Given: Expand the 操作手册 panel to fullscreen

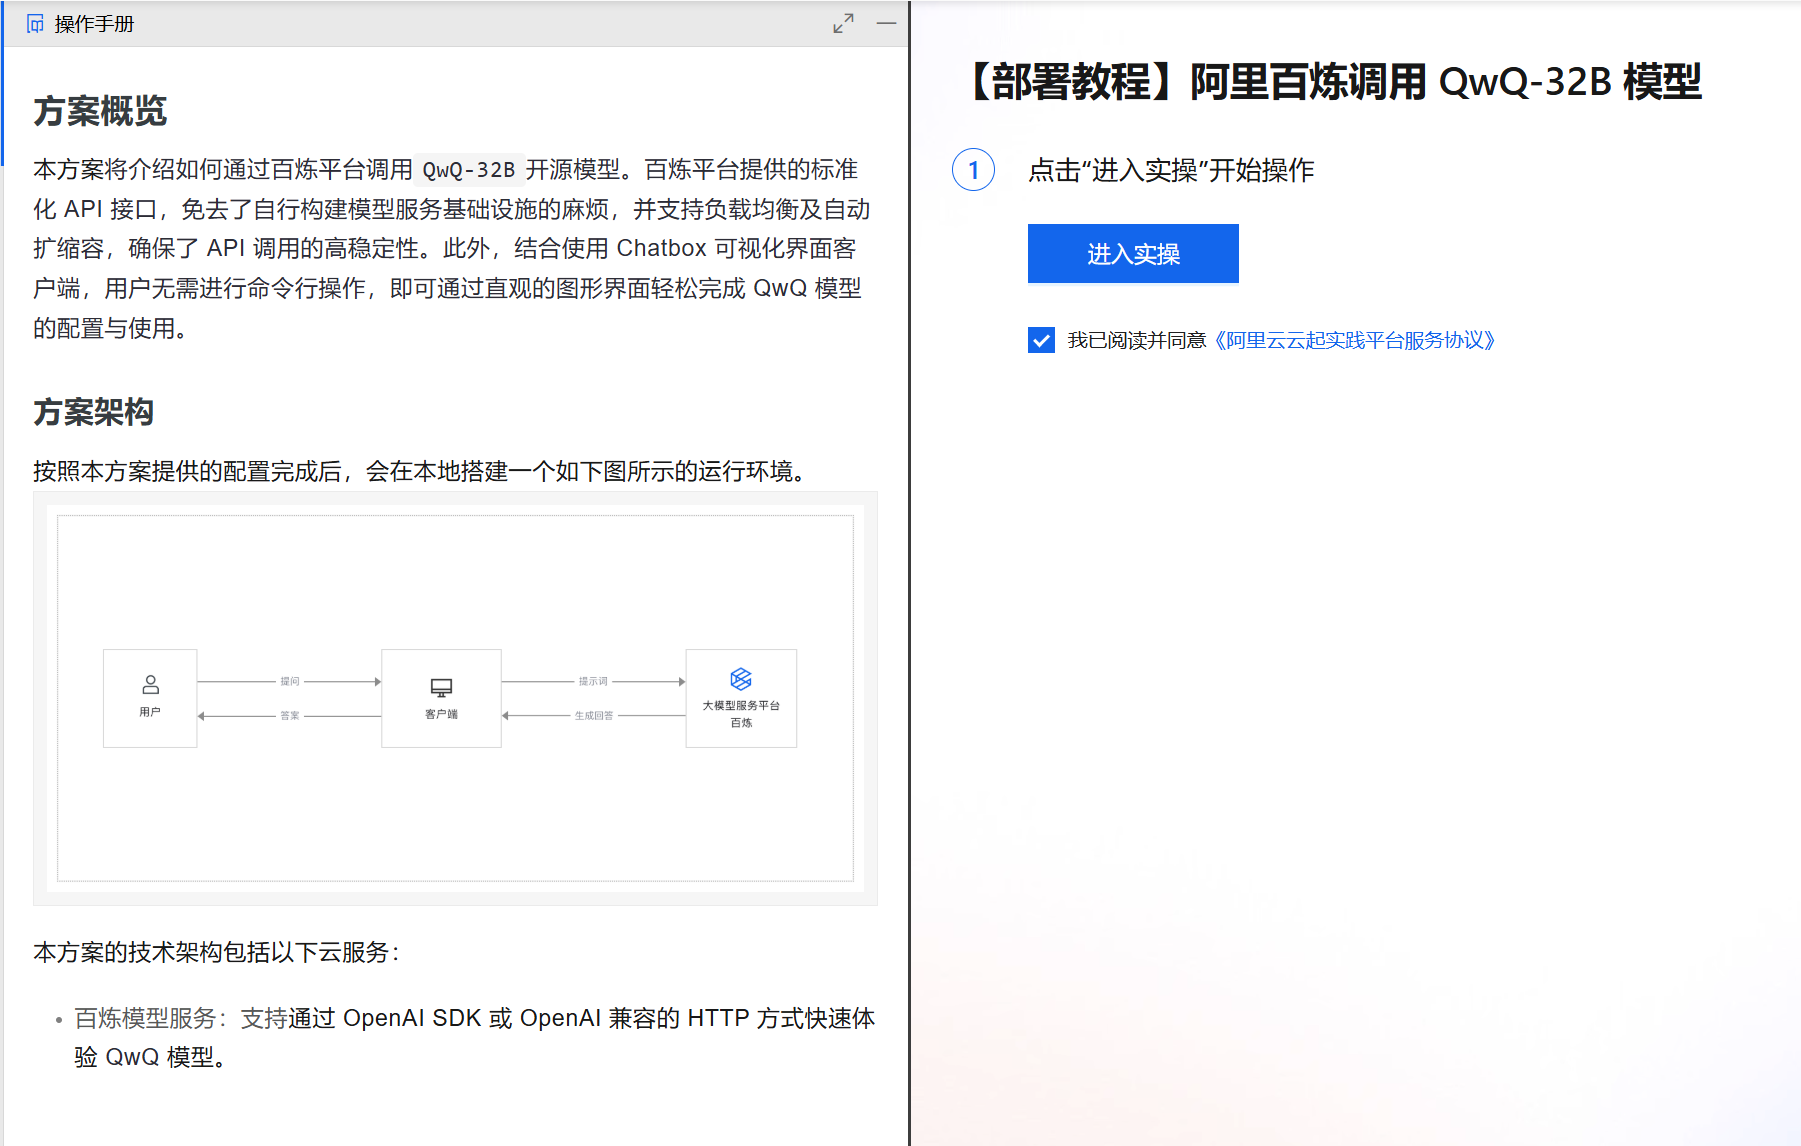Looking at the screenshot, I should [x=844, y=23].
